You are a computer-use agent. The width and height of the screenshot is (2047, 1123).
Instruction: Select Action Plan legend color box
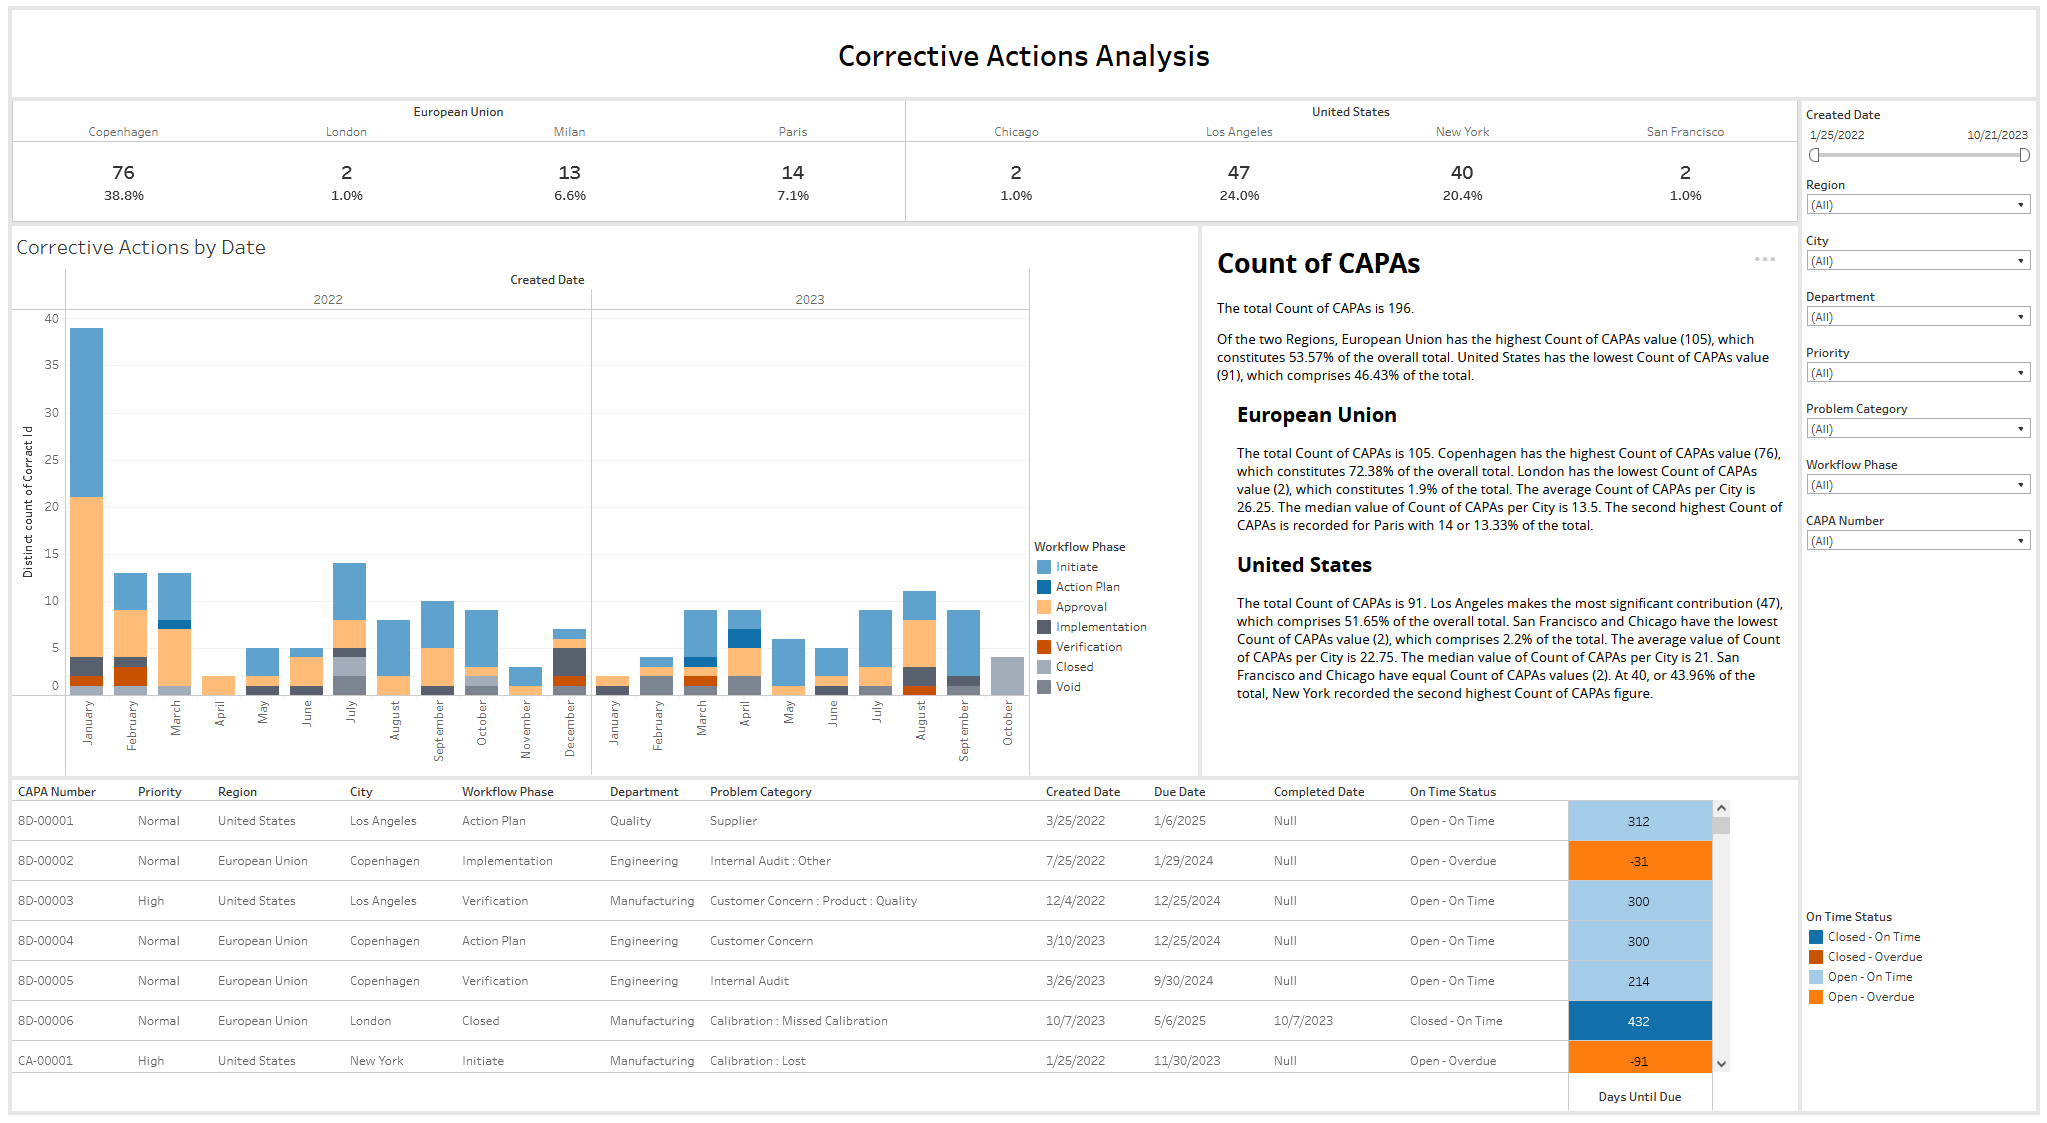tap(1044, 587)
